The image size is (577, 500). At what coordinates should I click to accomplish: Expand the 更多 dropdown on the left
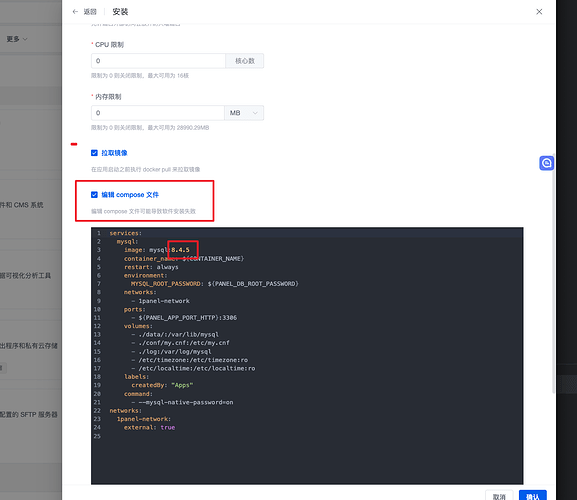coord(17,39)
